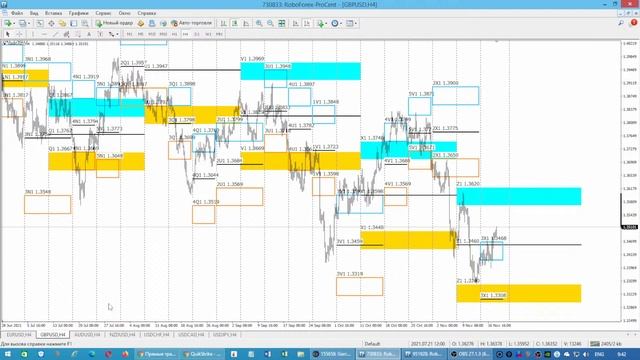
Task: Select the Z1 1.3620 level label
Action: [x=468, y=184]
